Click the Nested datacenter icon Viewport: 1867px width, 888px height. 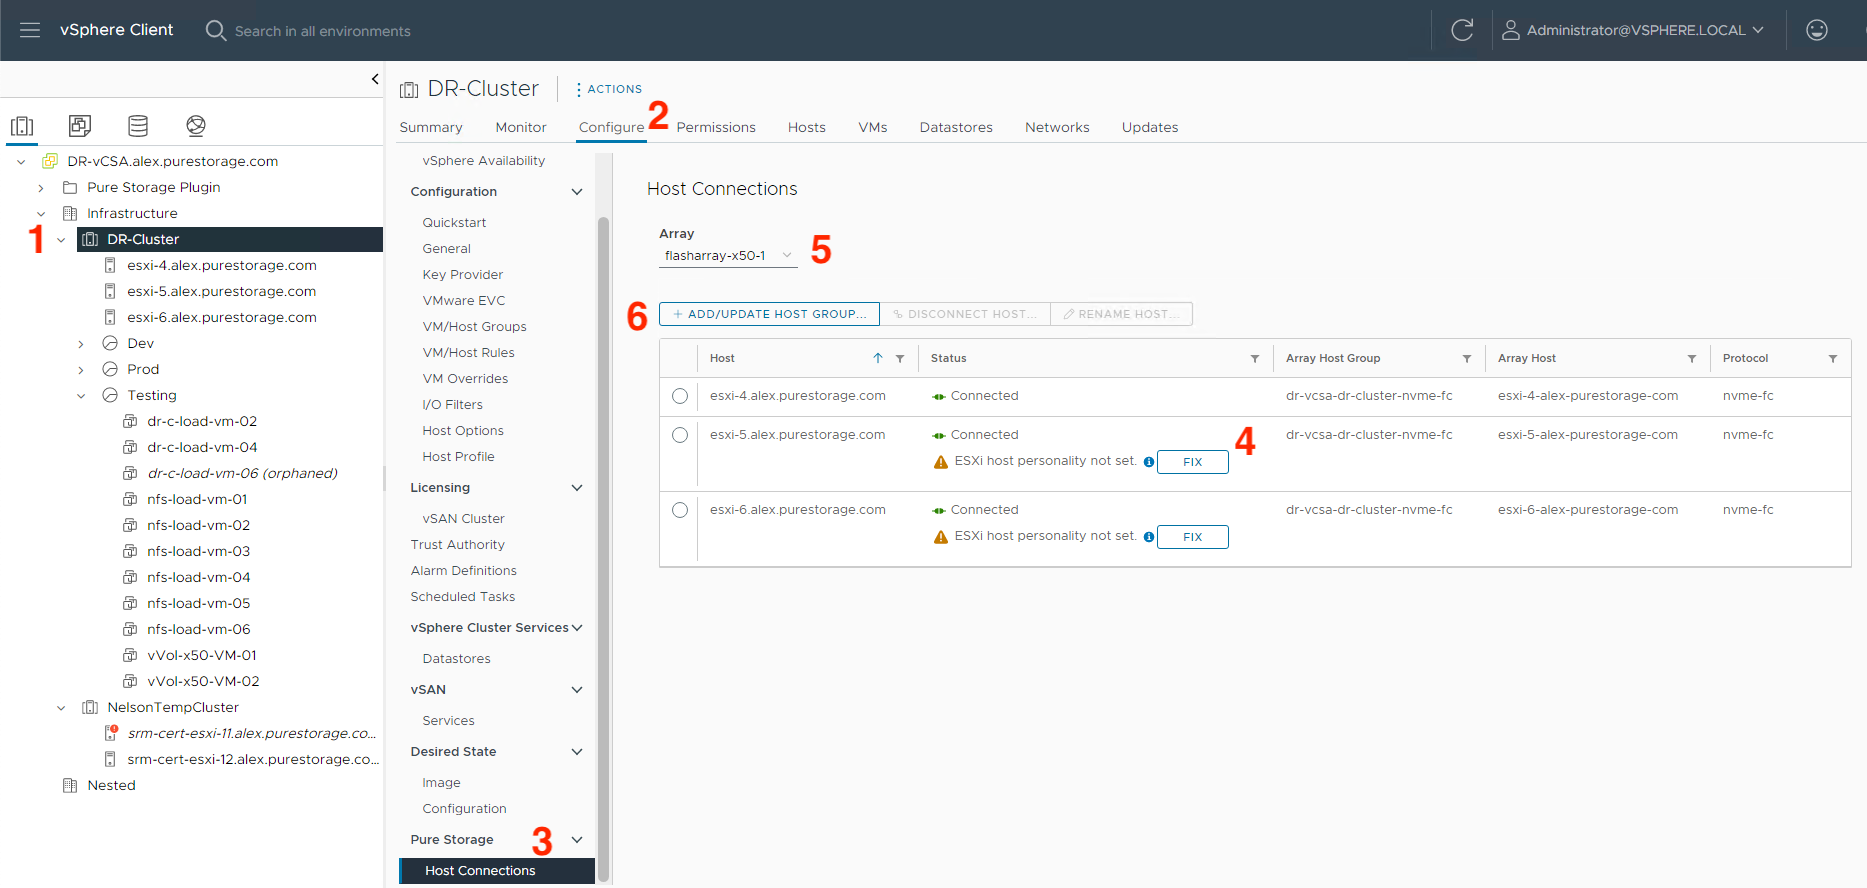click(x=70, y=785)
